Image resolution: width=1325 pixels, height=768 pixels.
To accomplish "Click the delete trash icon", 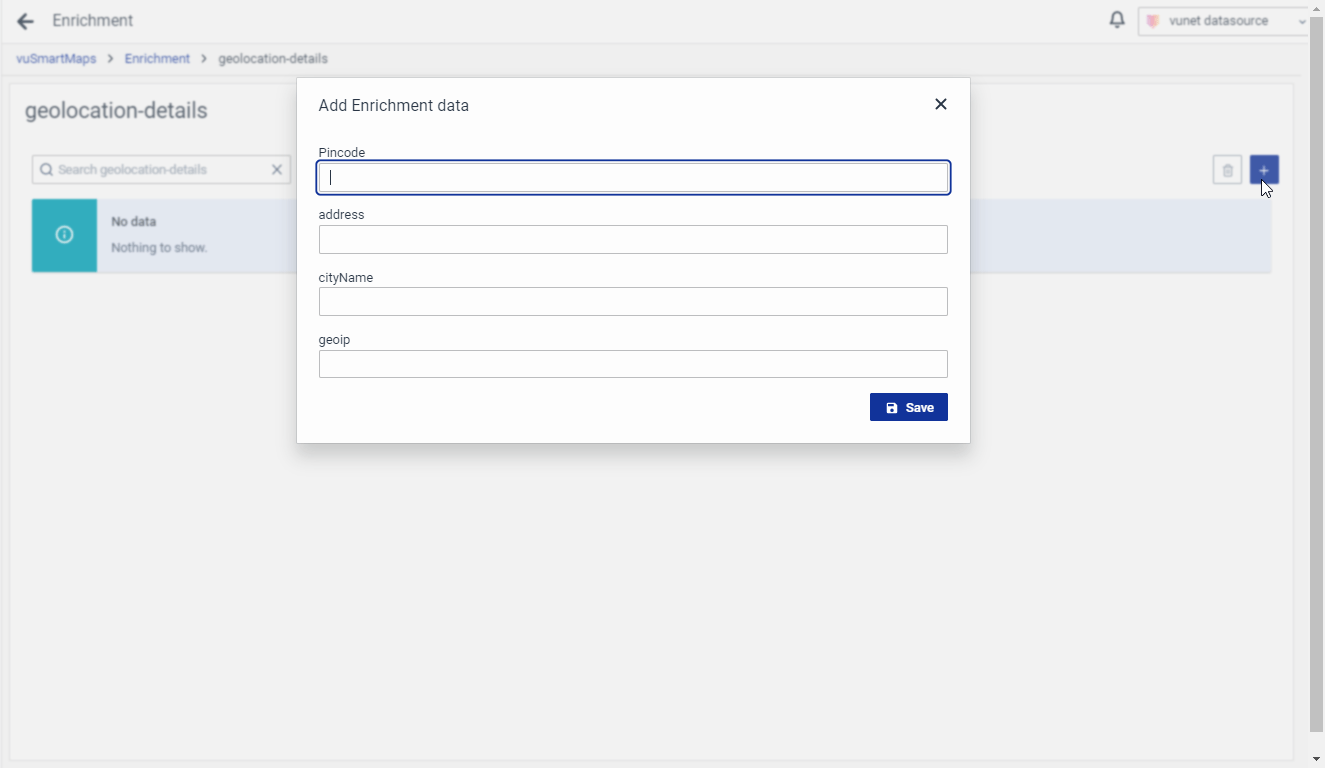I will (x=1227, y=170).
